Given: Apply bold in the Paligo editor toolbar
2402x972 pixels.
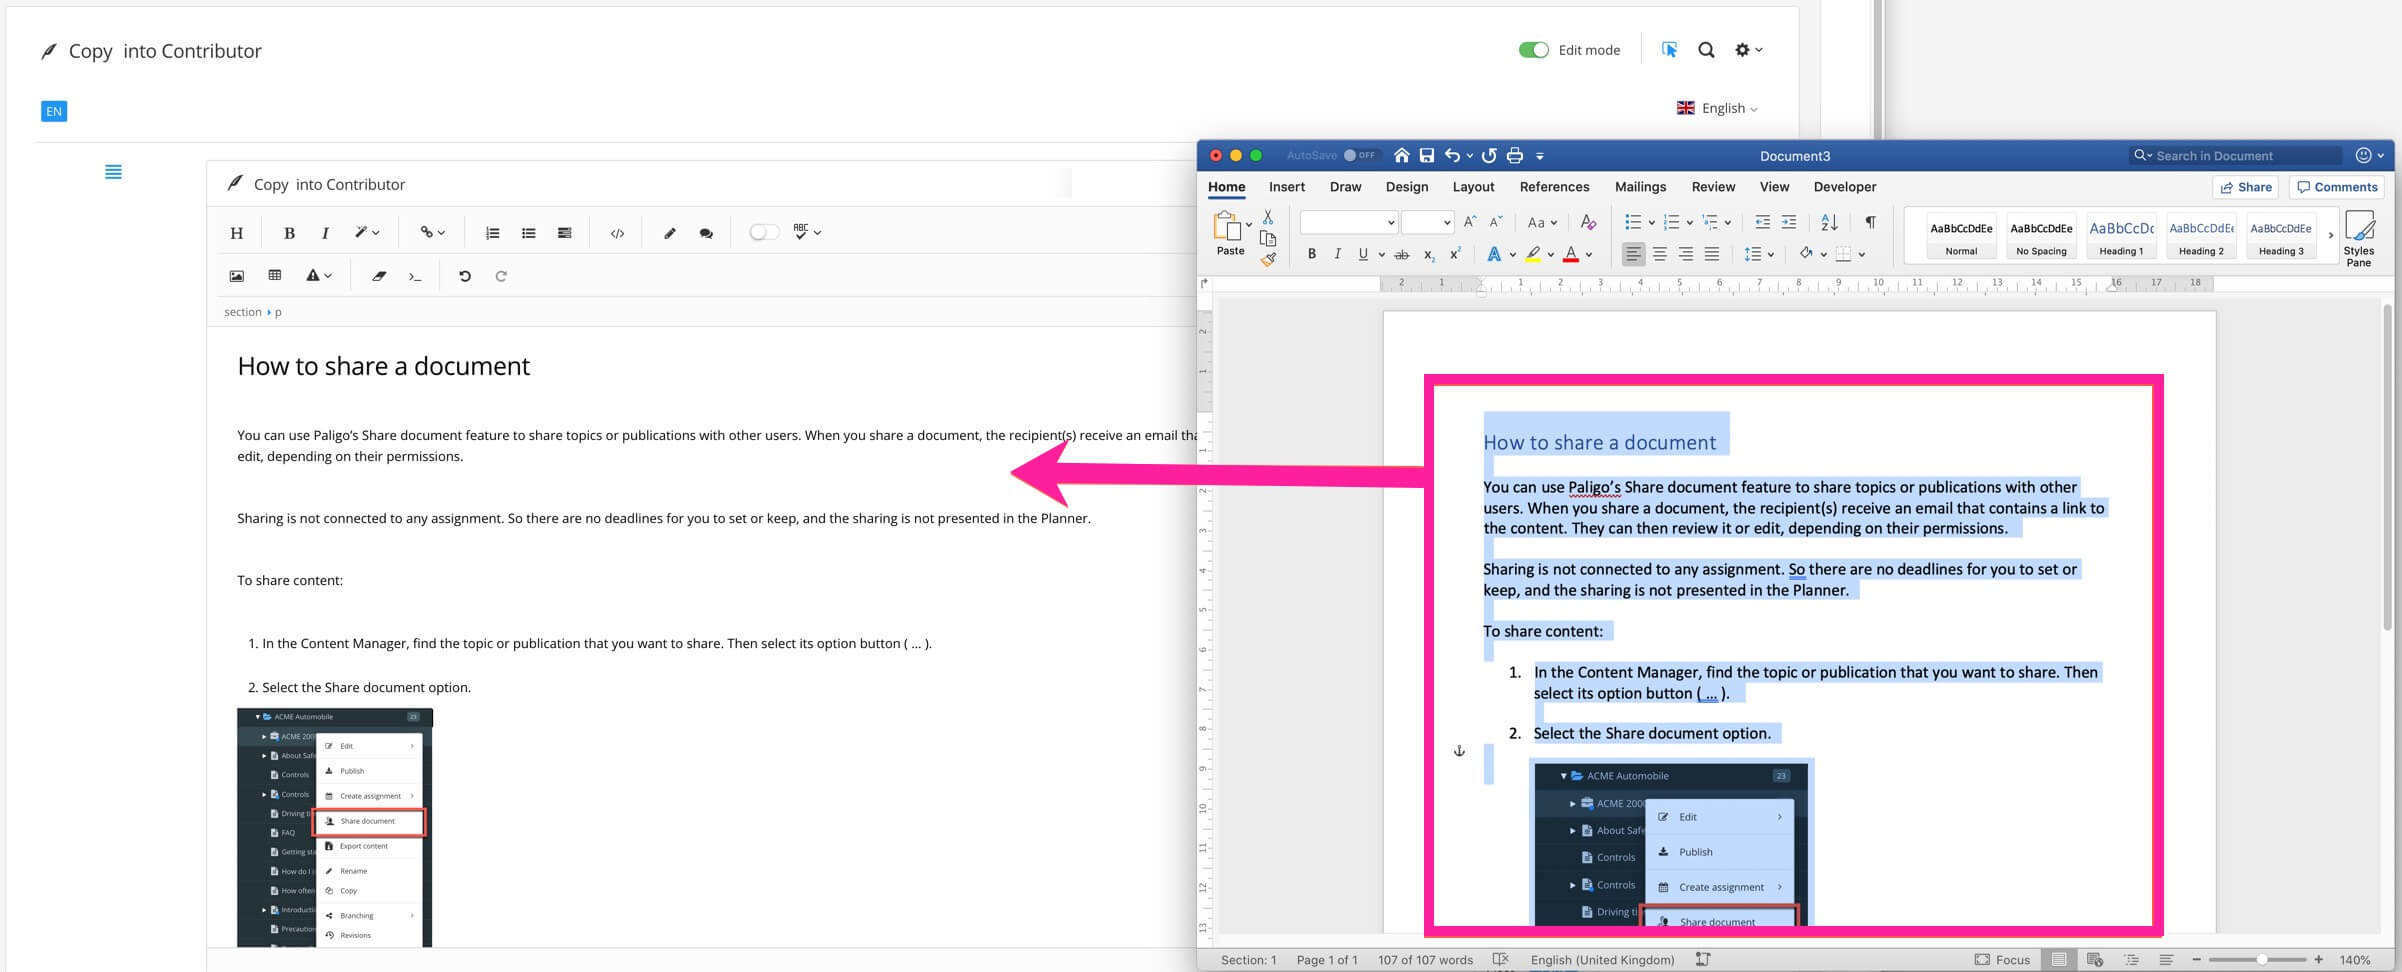Looking at the screenshot, I should point(289,233).
